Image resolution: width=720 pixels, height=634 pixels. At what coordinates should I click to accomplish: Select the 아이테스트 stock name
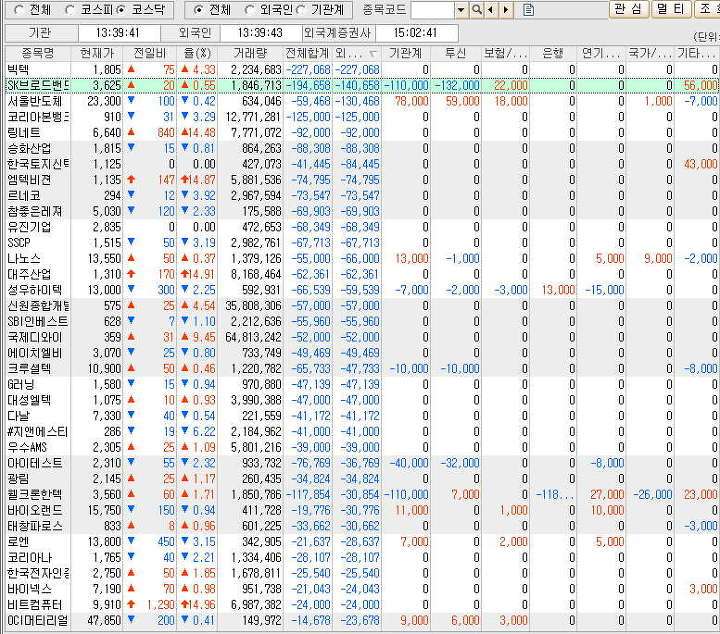point(34,463)
